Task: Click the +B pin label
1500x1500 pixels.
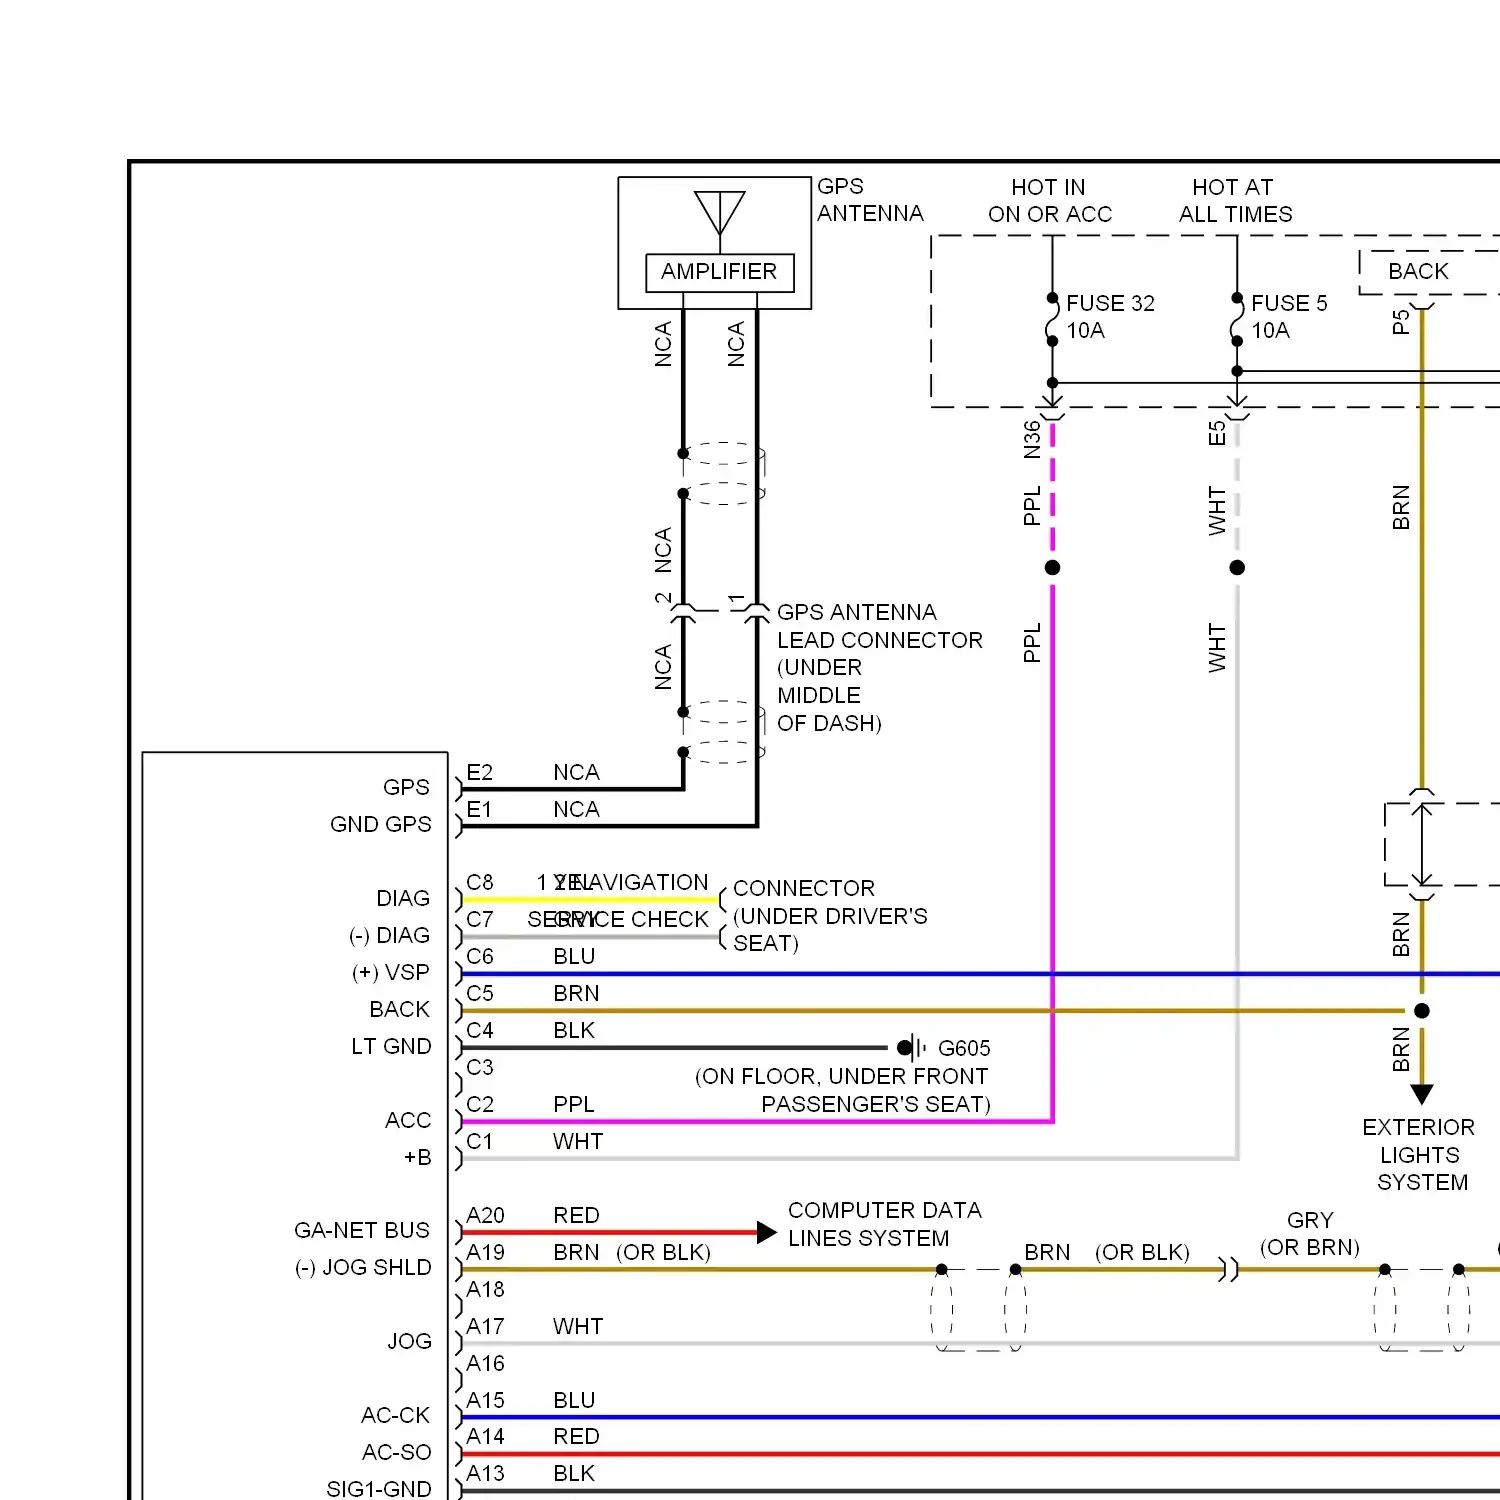Action: pyautogui.click(x=418, y=1157)
